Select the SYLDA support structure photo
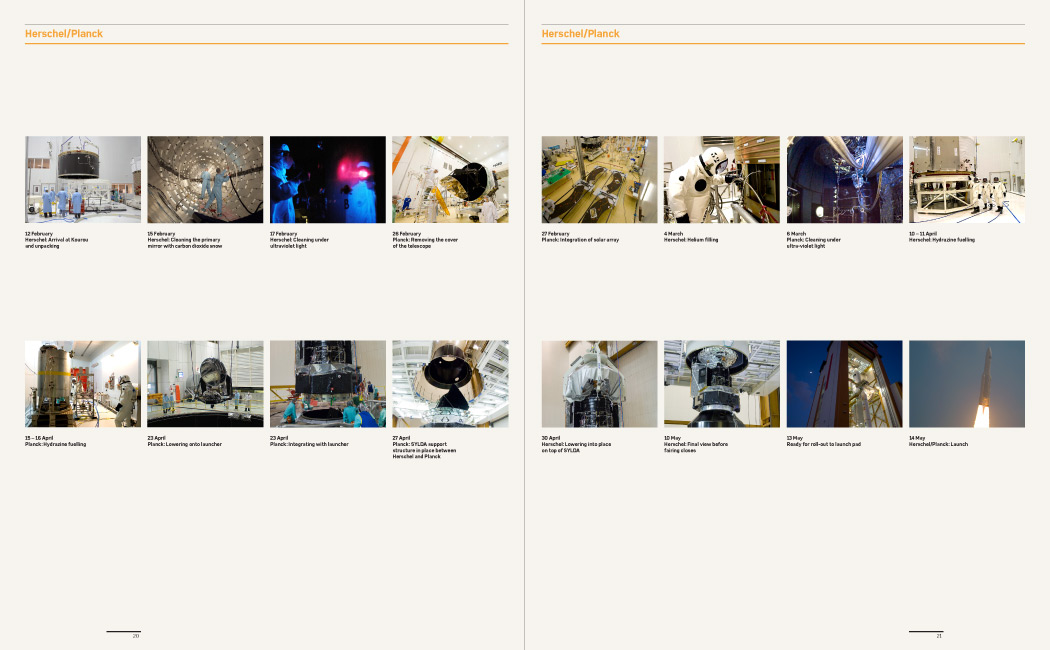Image resolution: width=1050 pixels, height=650 pixels. point(450,384)
